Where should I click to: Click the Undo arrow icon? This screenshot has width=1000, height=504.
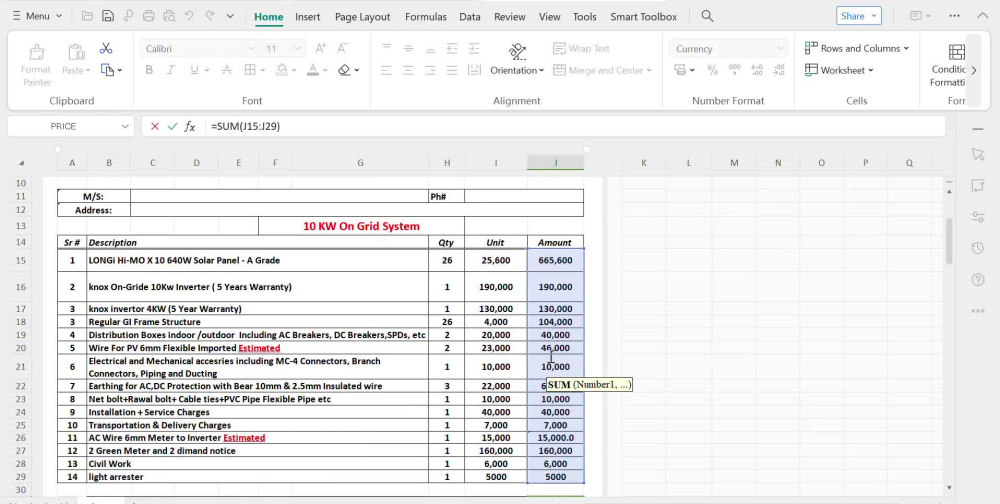pyautogui.click(x=189, y=16)
